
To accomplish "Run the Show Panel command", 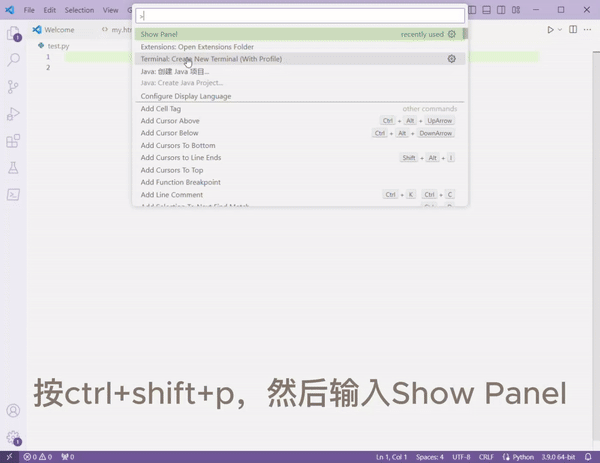I will (x=299, y=34).
